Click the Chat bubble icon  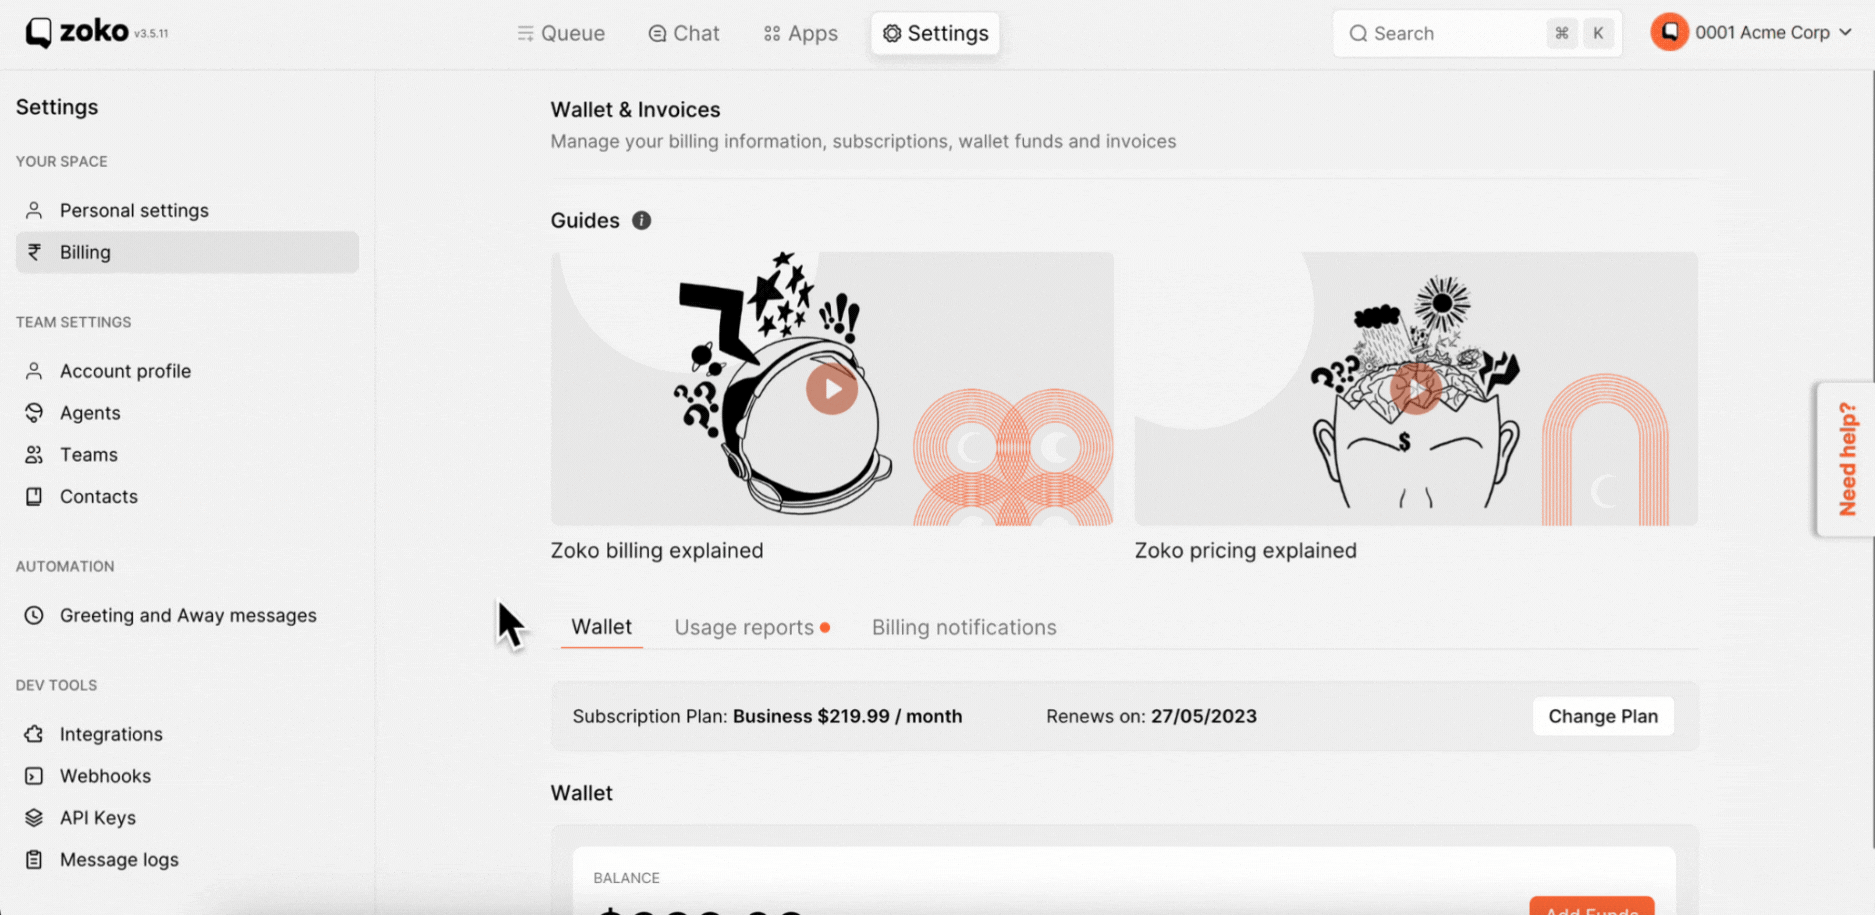tap(657, 33)
